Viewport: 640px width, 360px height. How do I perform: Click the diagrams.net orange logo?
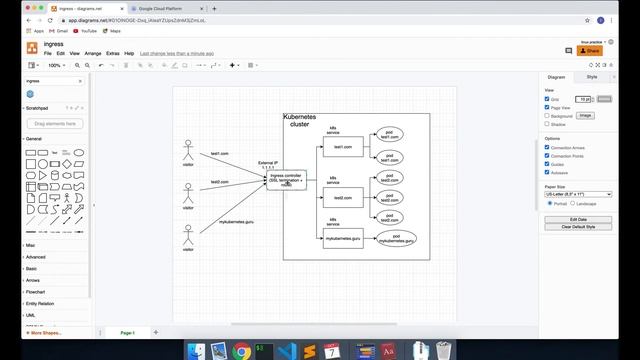pyautogui.click(x=32, y=48)
